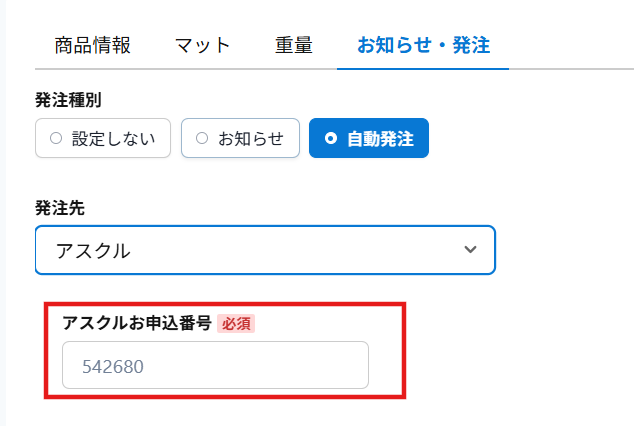The height and width of the screenshot is (426, 634).
Task: Click the 発注先 heading label
Action: tap(59, 210)
